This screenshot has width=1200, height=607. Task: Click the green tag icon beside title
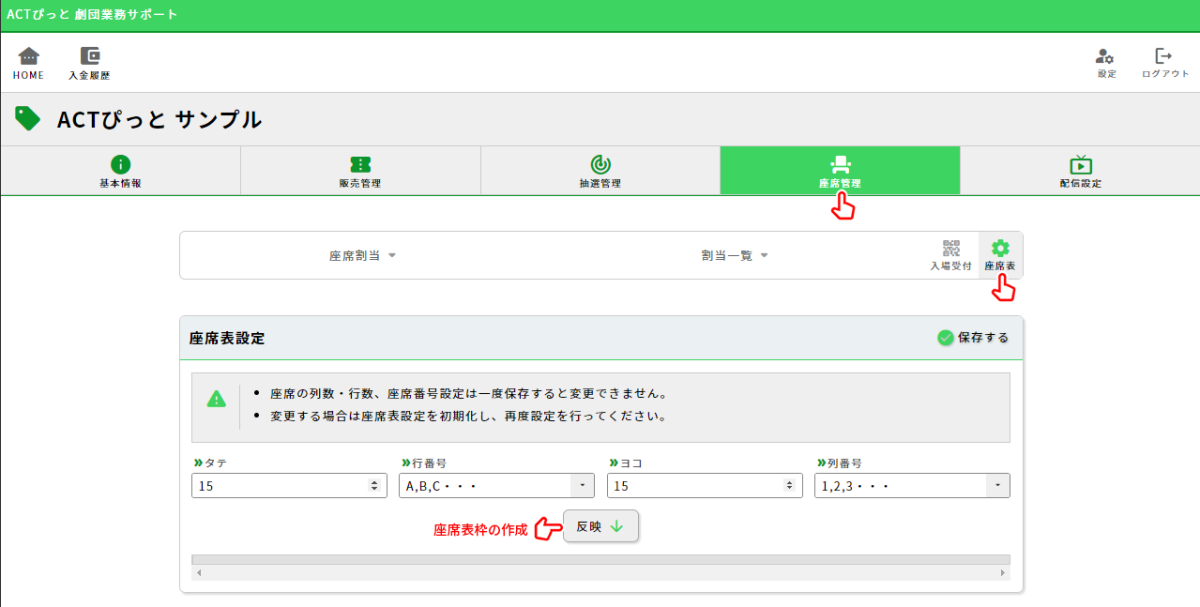point(28,119)
